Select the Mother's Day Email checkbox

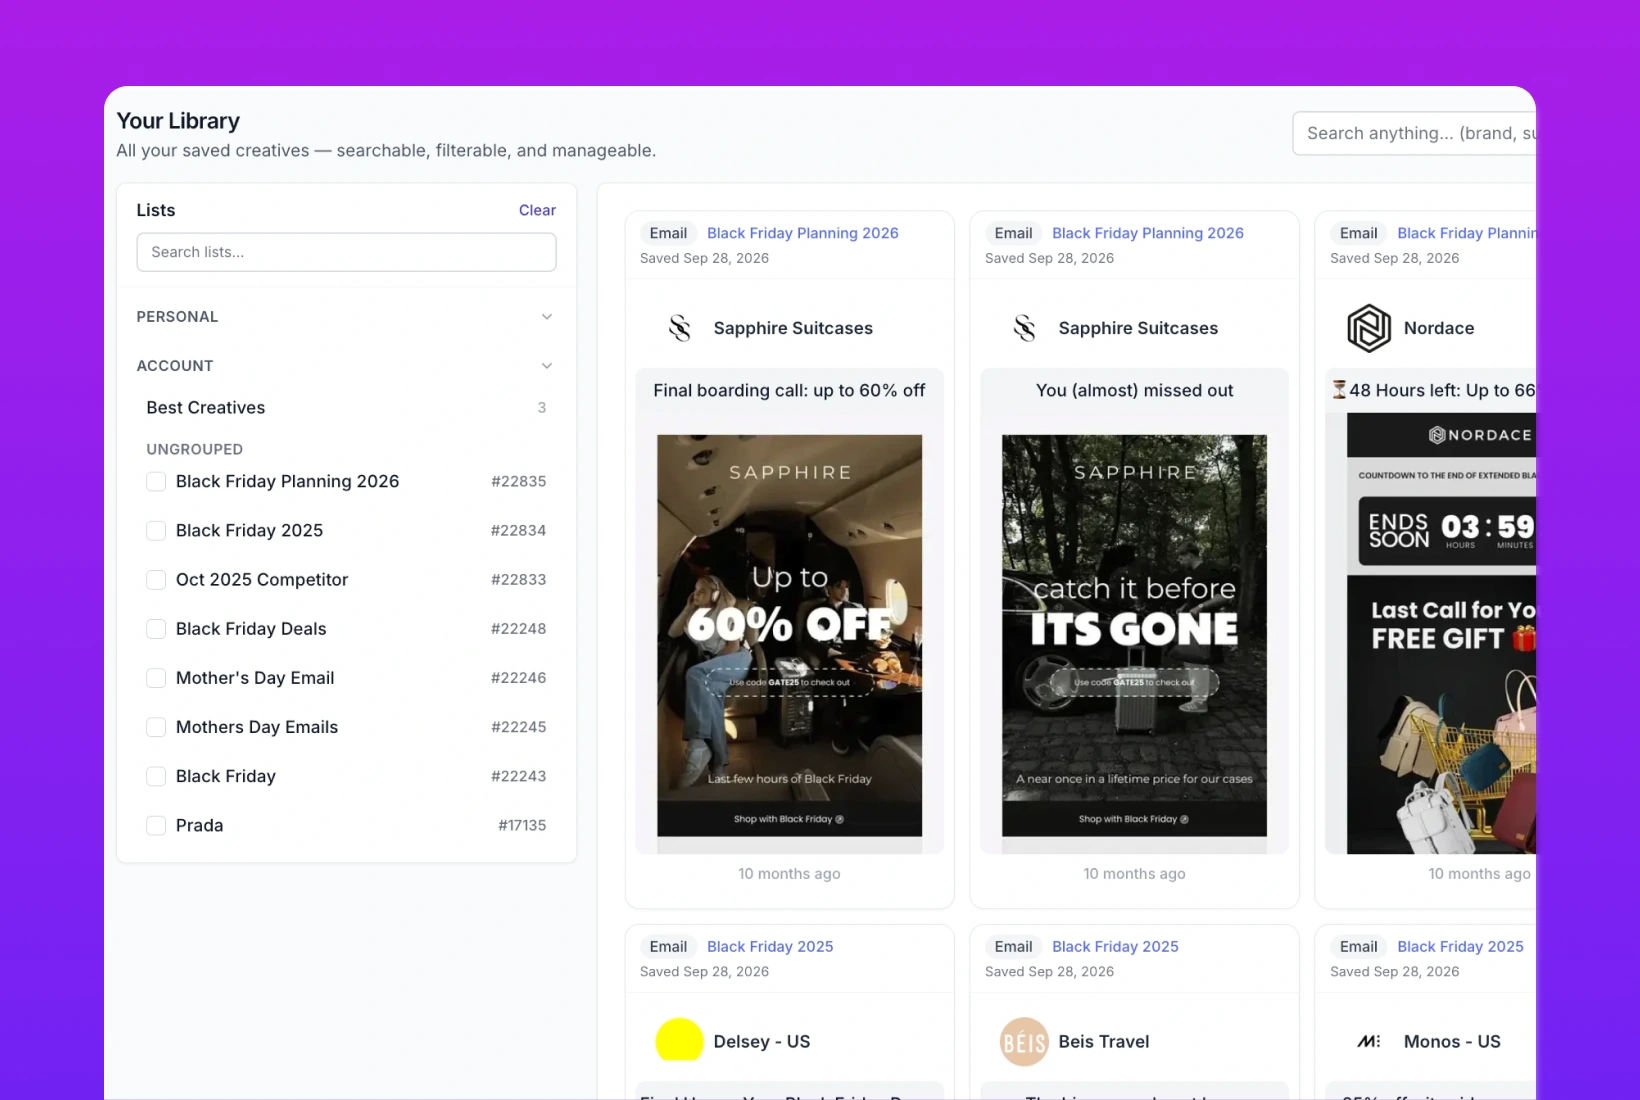pyautogui.click(x=156, y=677)
